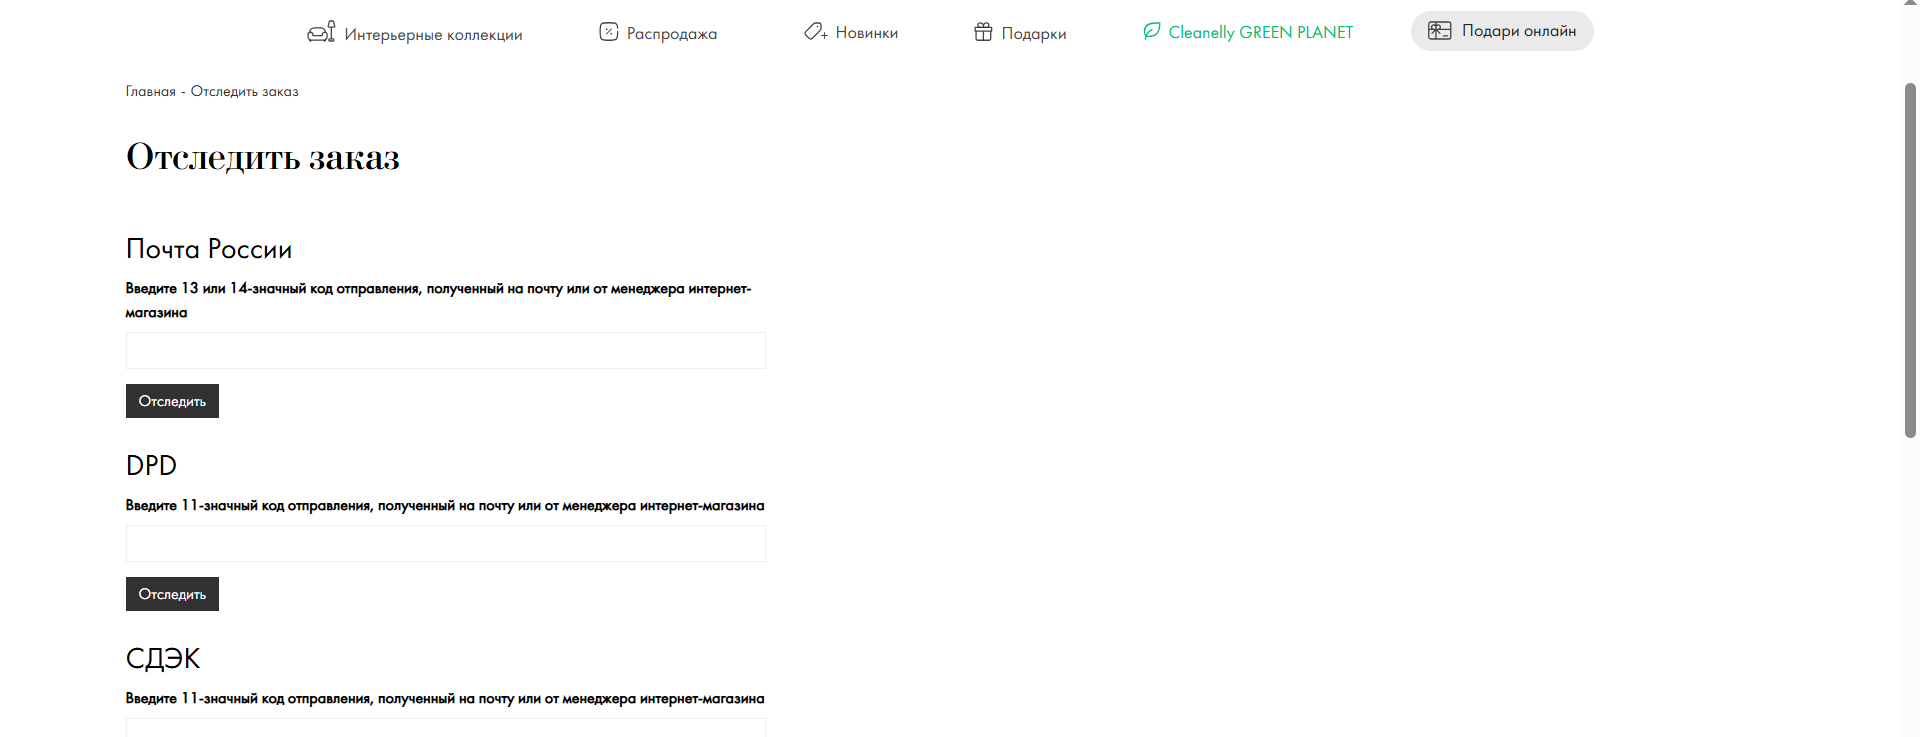1920x737 pixels.
Task: Go to Главная breadcrumb link
Action: (x=150, y=91)
